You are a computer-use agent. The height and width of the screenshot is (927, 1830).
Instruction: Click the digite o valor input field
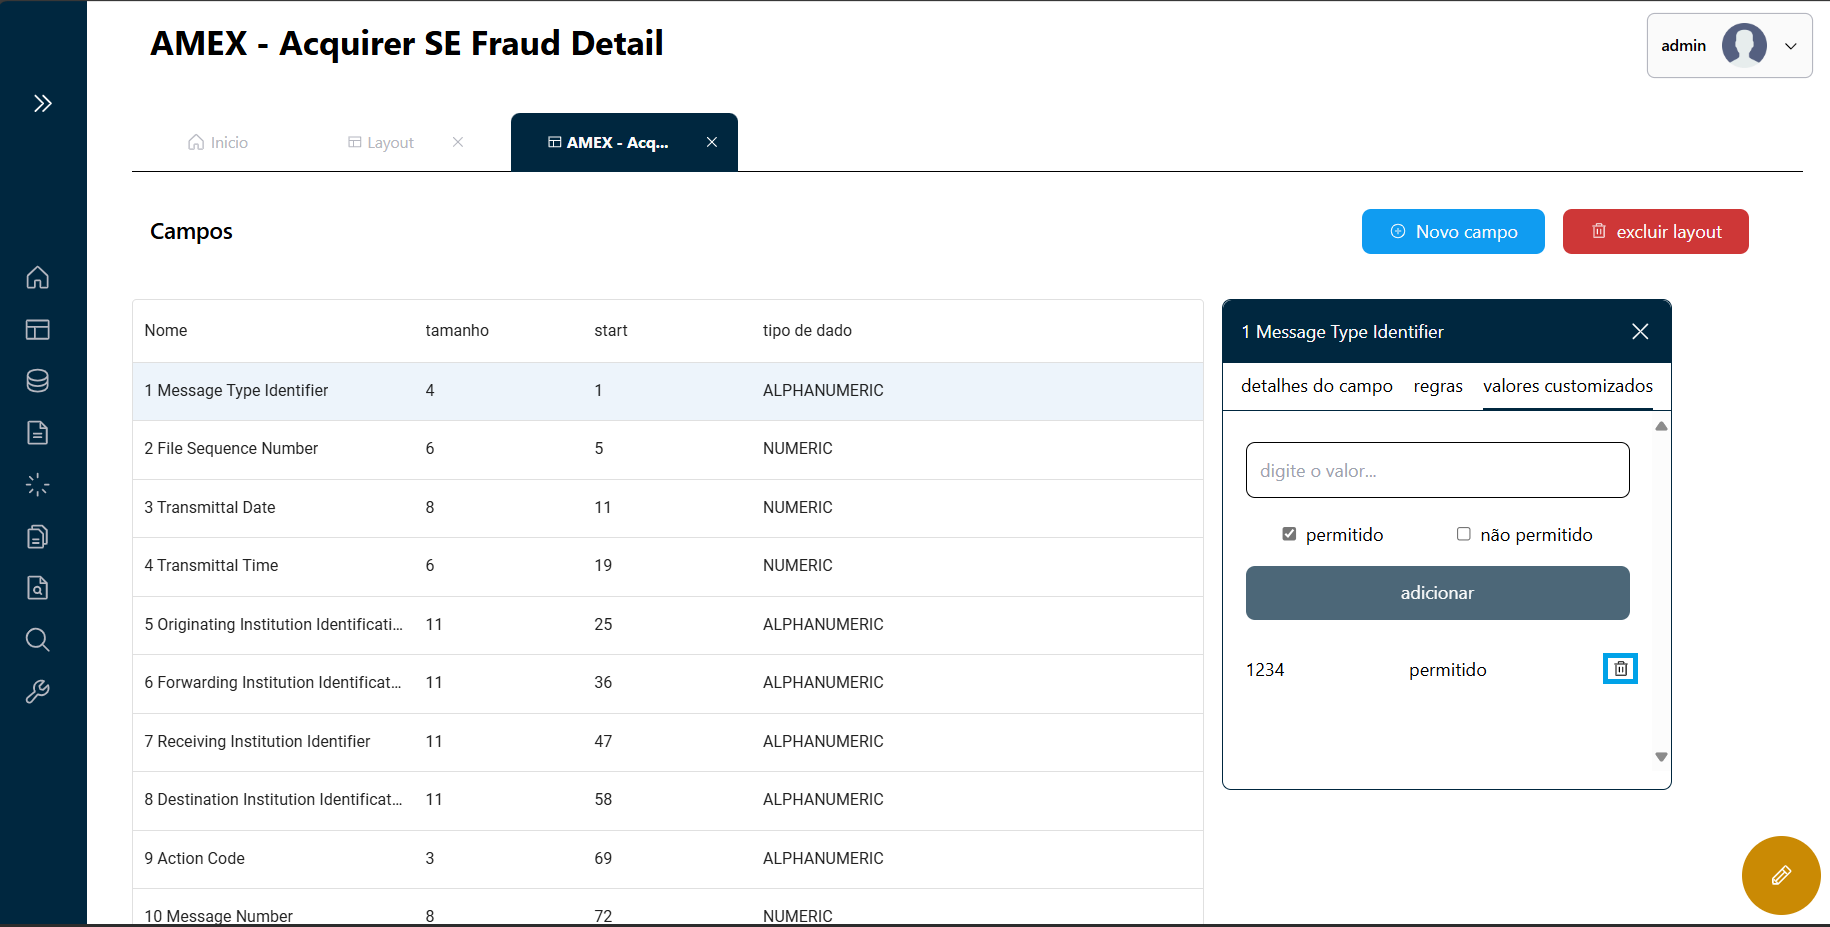1437,470
